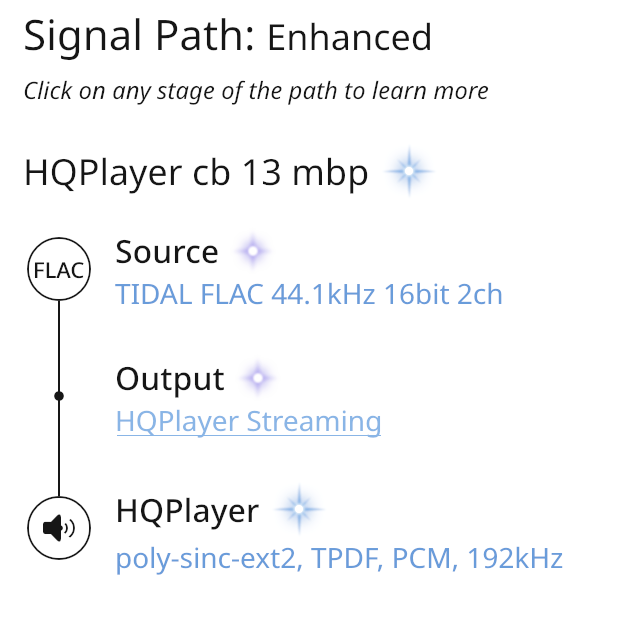
Task: Click the Signal Path: Enhanced heading
Action: (228, 36)
